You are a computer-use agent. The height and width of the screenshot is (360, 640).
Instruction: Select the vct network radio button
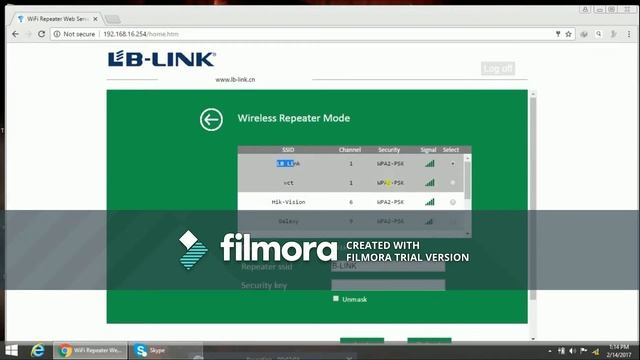(x=453, y=183)
